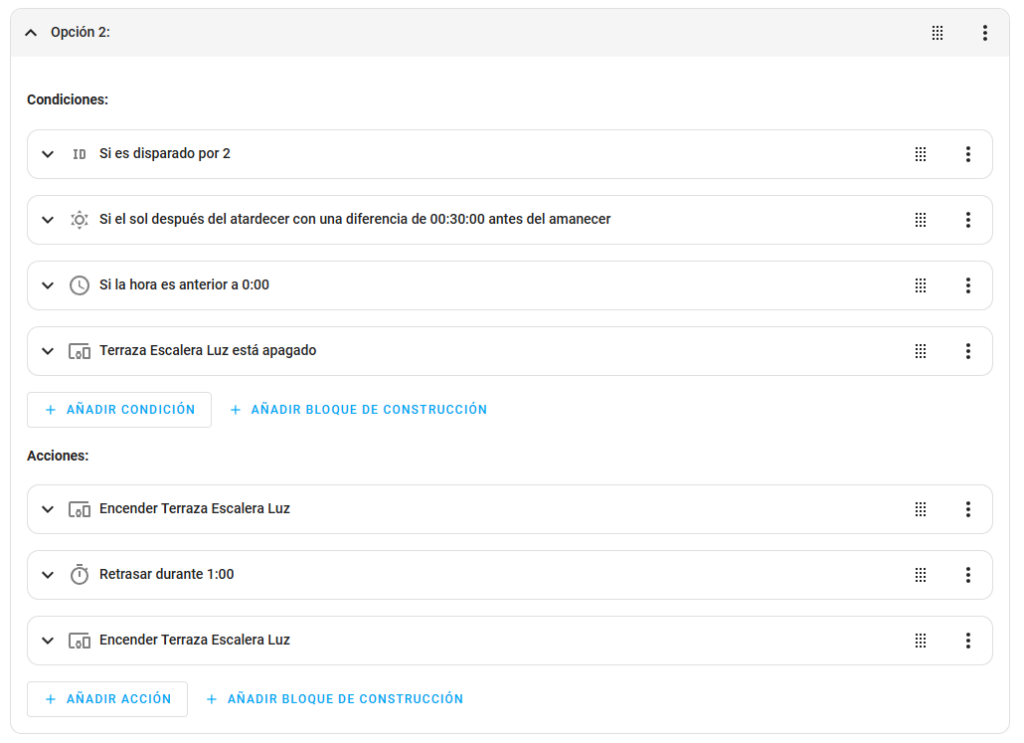Open menu for 'Terraza Escalera Luz está apagado'
1024x743 pixels.
click(x=968, y=351)
